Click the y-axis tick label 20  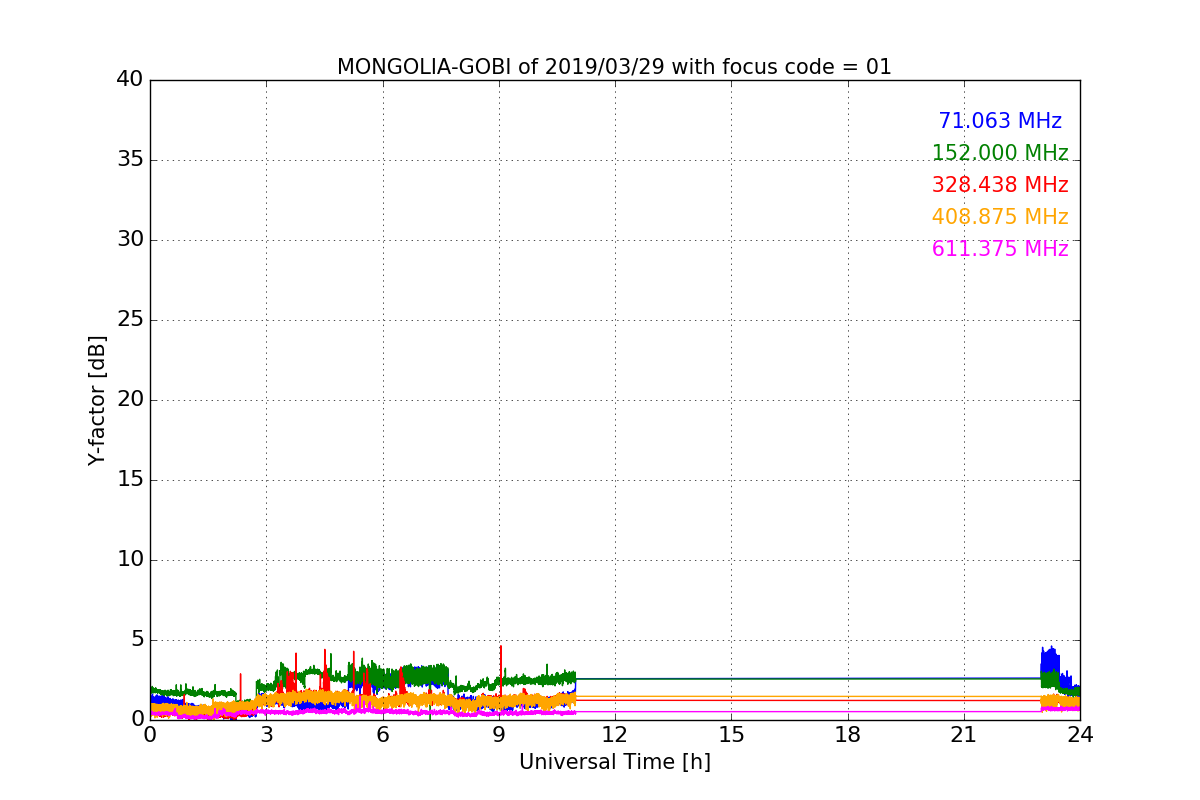point(130,400)
